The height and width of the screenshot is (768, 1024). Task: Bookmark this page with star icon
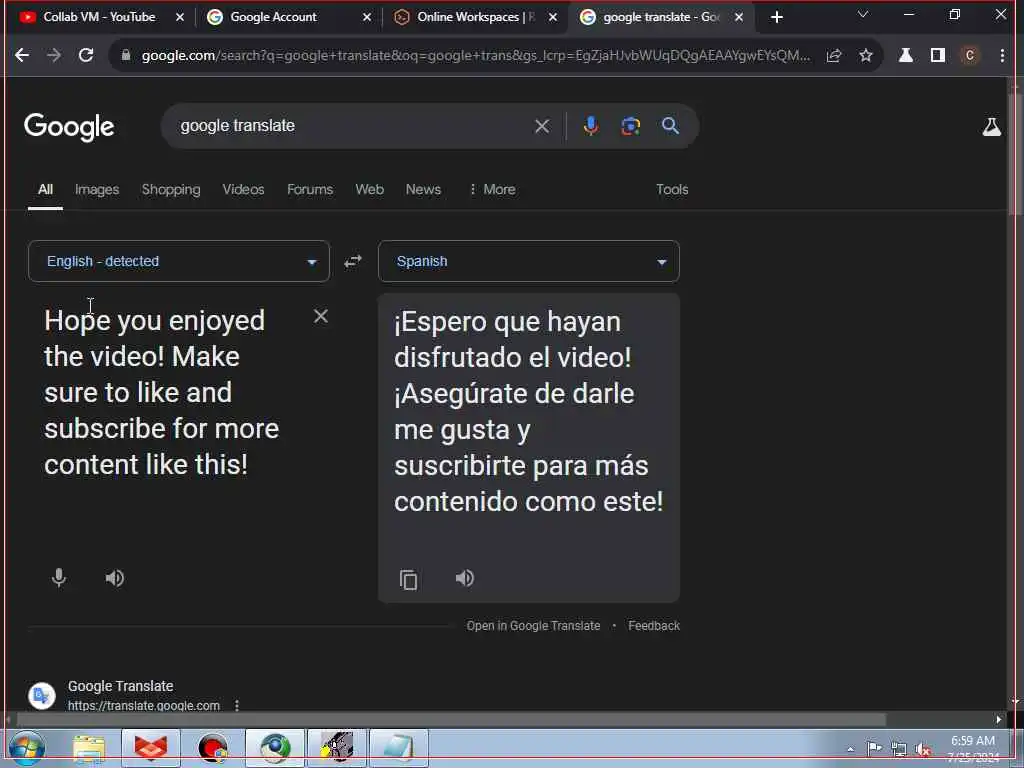pyautogui.click(x=866, y=56)
